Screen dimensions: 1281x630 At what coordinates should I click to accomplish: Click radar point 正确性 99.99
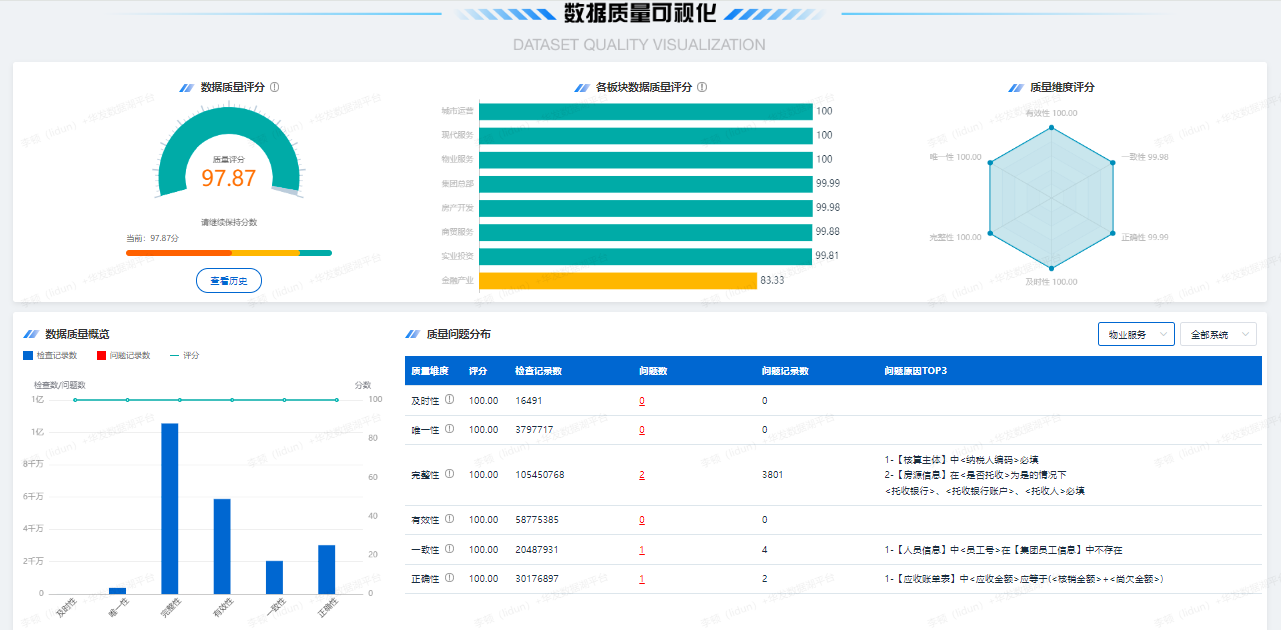(1112, 233)
